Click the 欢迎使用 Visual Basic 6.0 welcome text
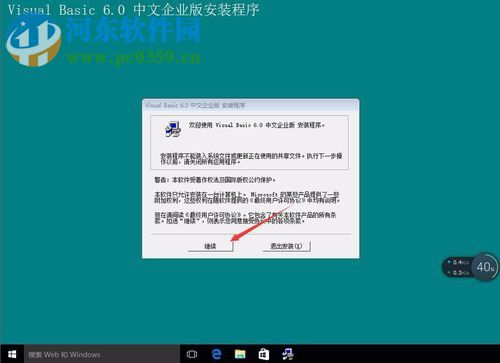The width and height of the screenshot is (500, 363). pos(257,125)
